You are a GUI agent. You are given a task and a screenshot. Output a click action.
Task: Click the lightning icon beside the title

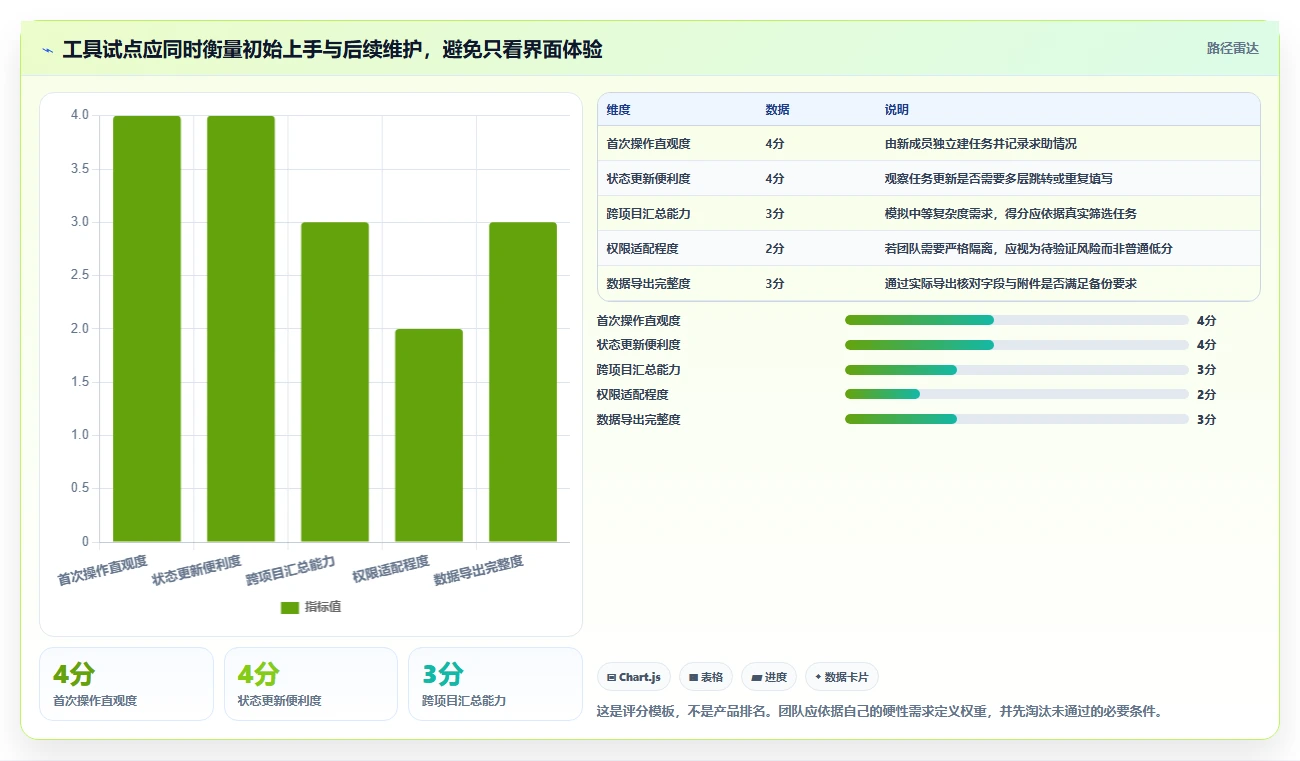coord(48,50)
